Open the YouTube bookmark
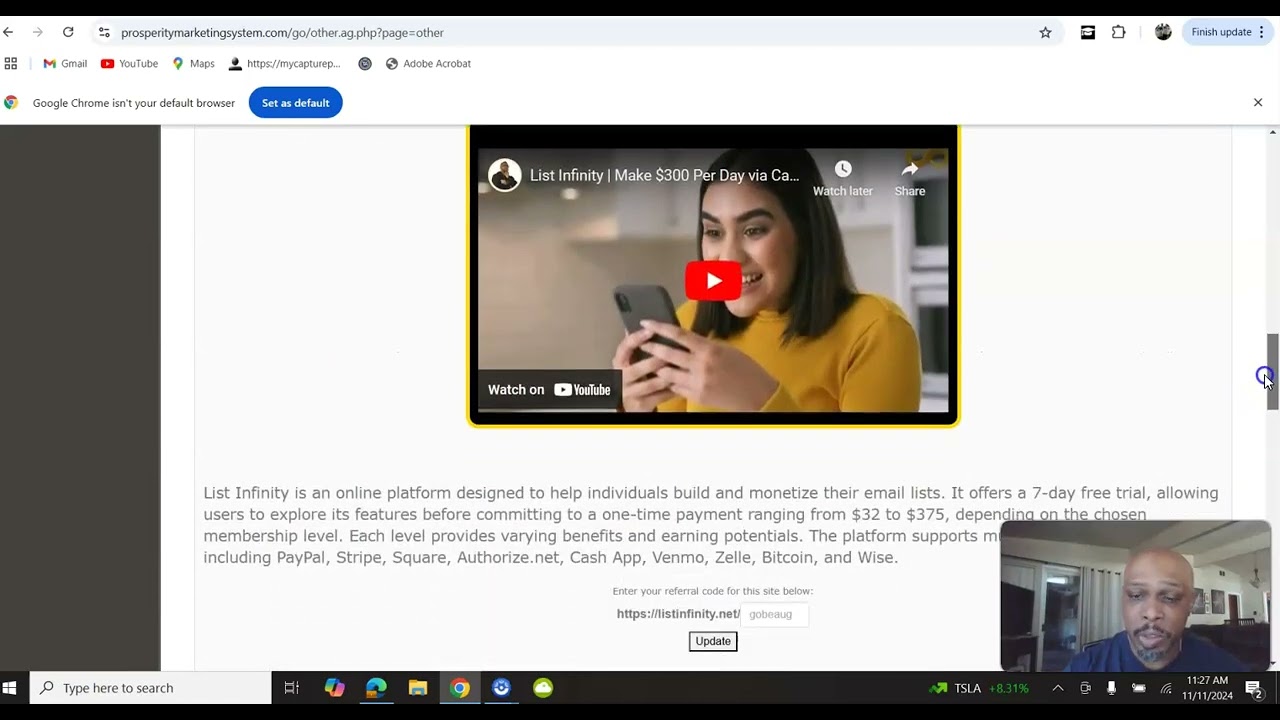Image resolution: width=1280 pixels, height=720 pixels. pos(129,63)
